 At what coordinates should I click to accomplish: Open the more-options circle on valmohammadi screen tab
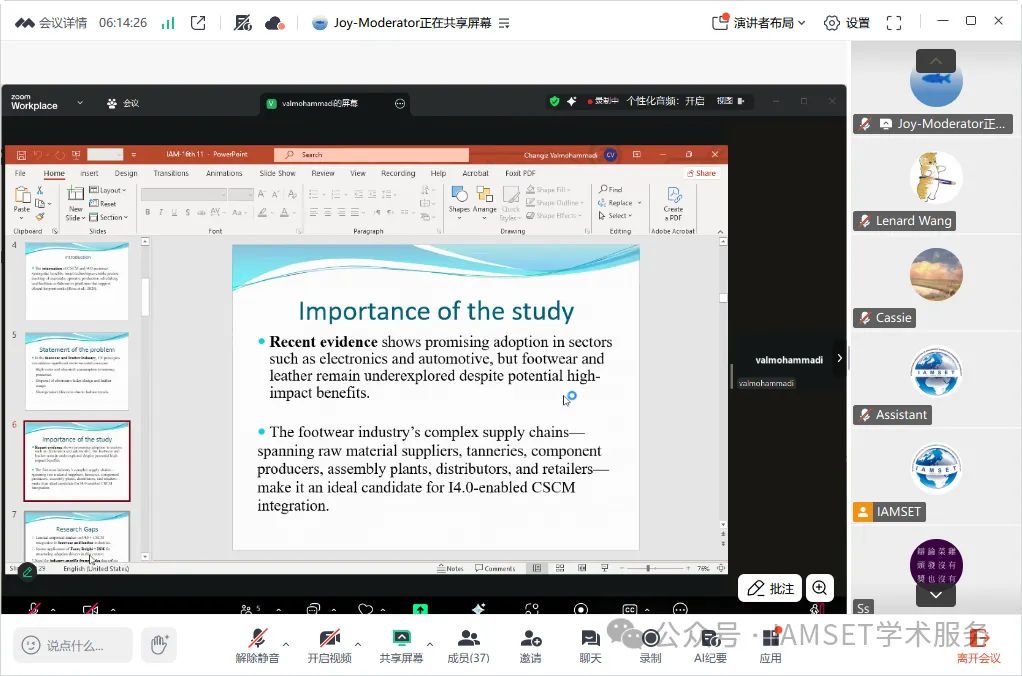click(x=400, y=104)
